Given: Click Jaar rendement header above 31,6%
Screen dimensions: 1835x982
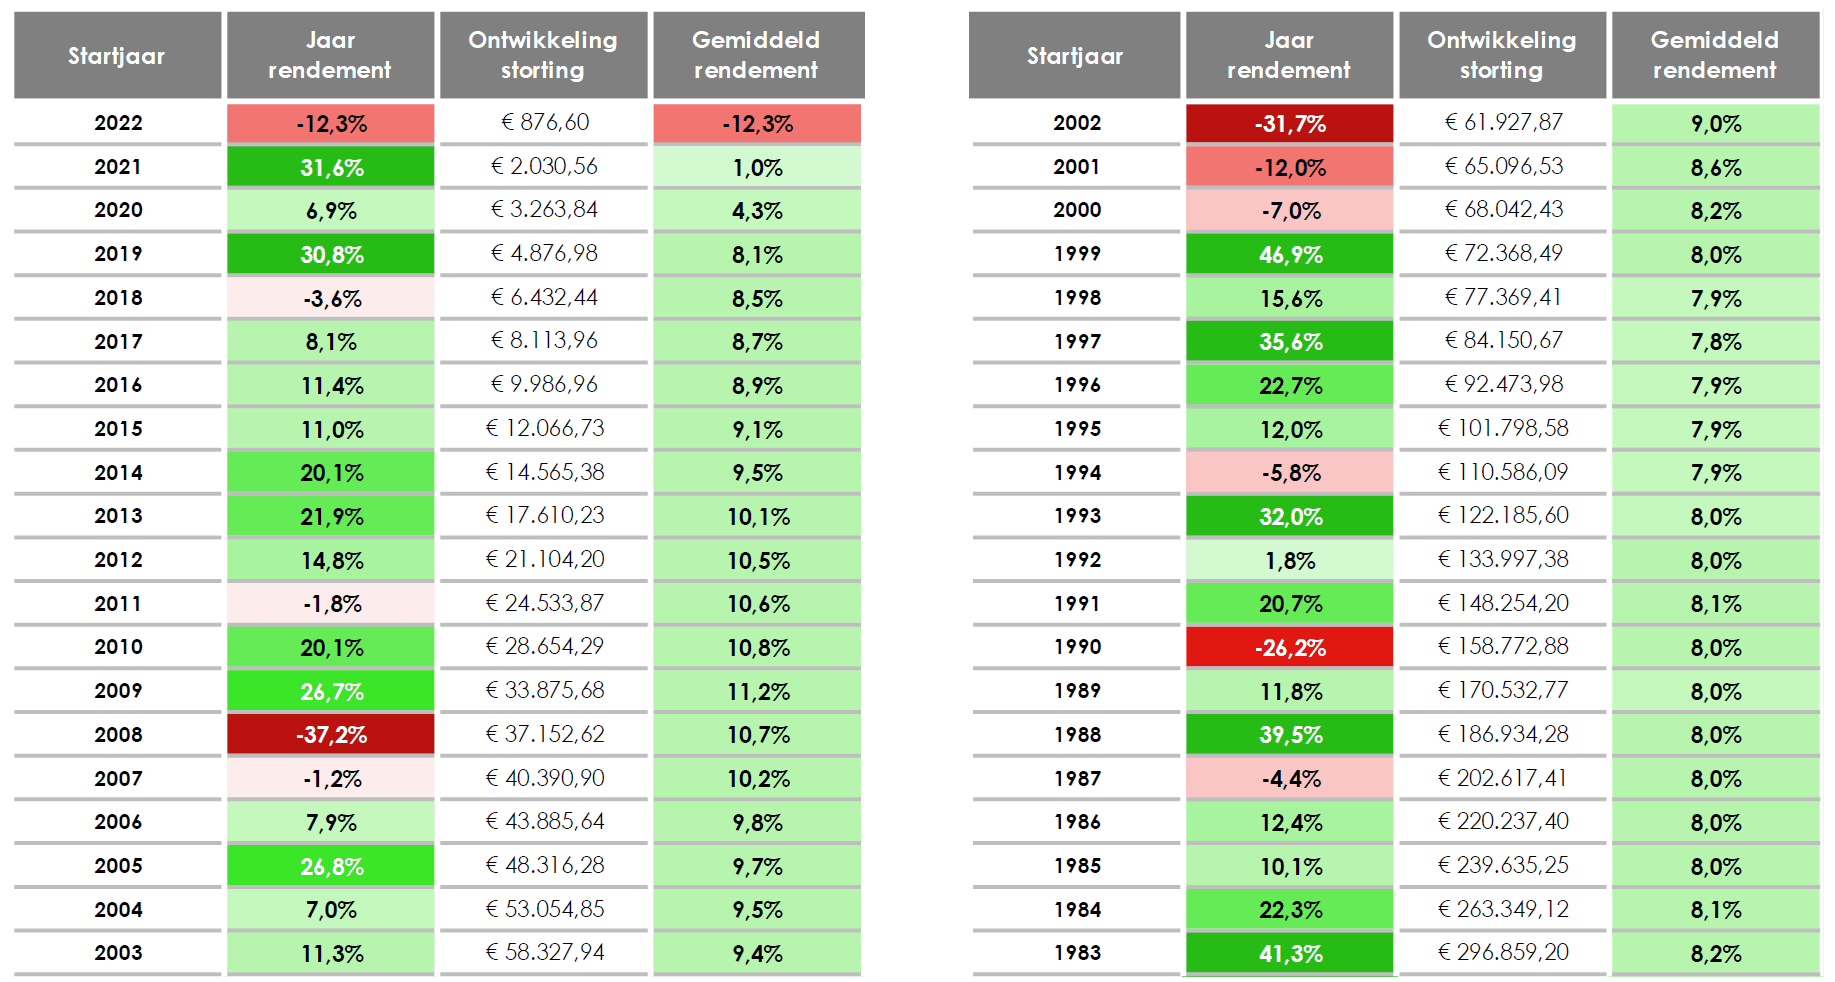Looking at the screenshot, I should [x=330, y=55].
